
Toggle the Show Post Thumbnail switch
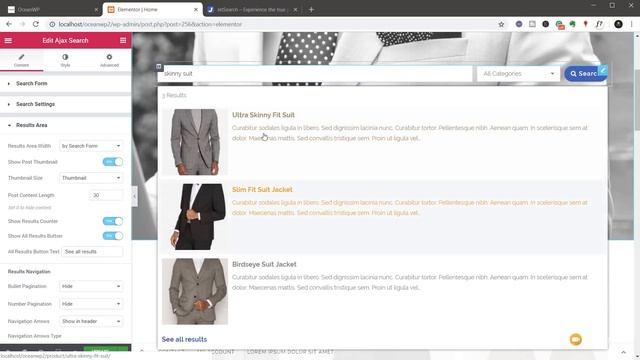pos(112,162)
